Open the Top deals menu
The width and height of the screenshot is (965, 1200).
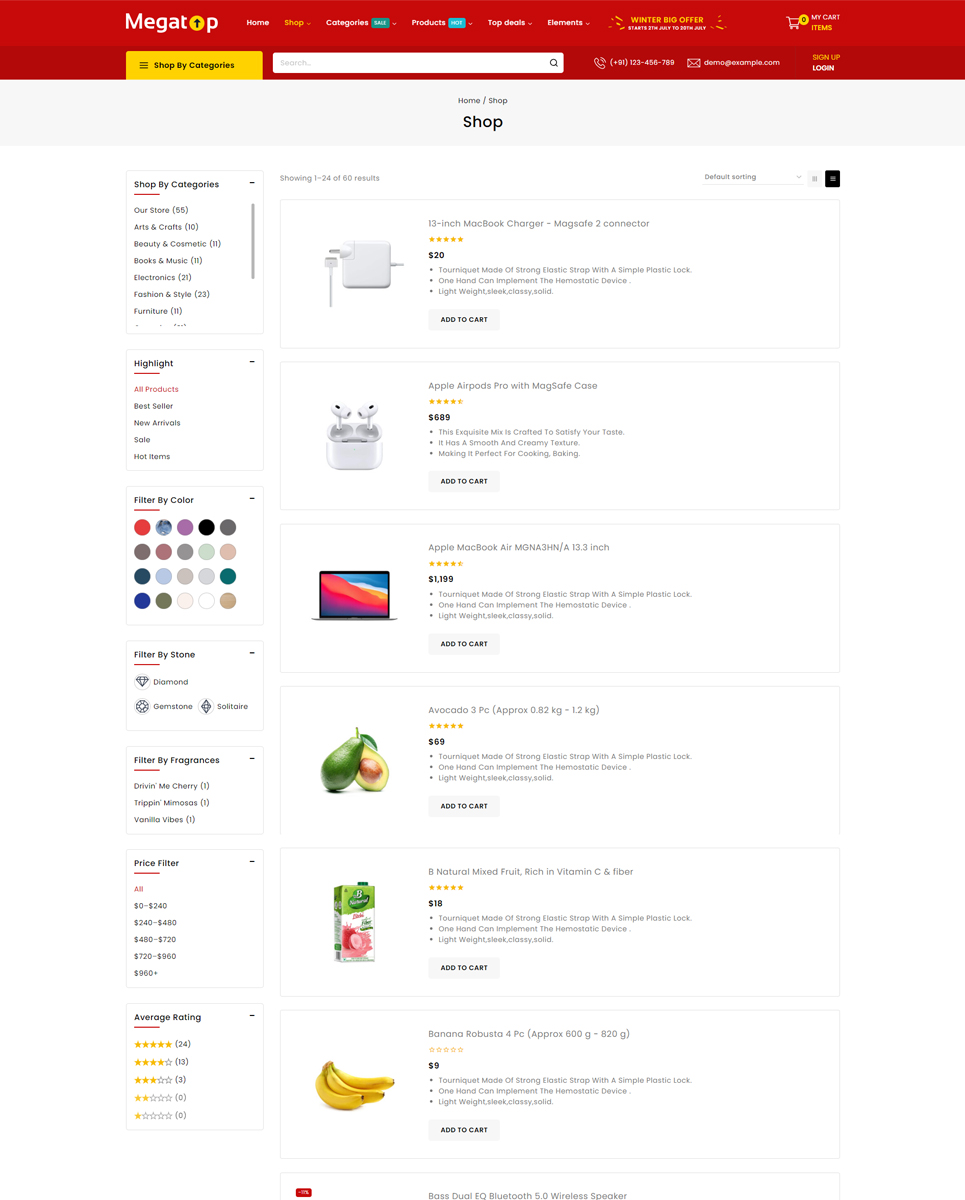[x=509, y=22]
